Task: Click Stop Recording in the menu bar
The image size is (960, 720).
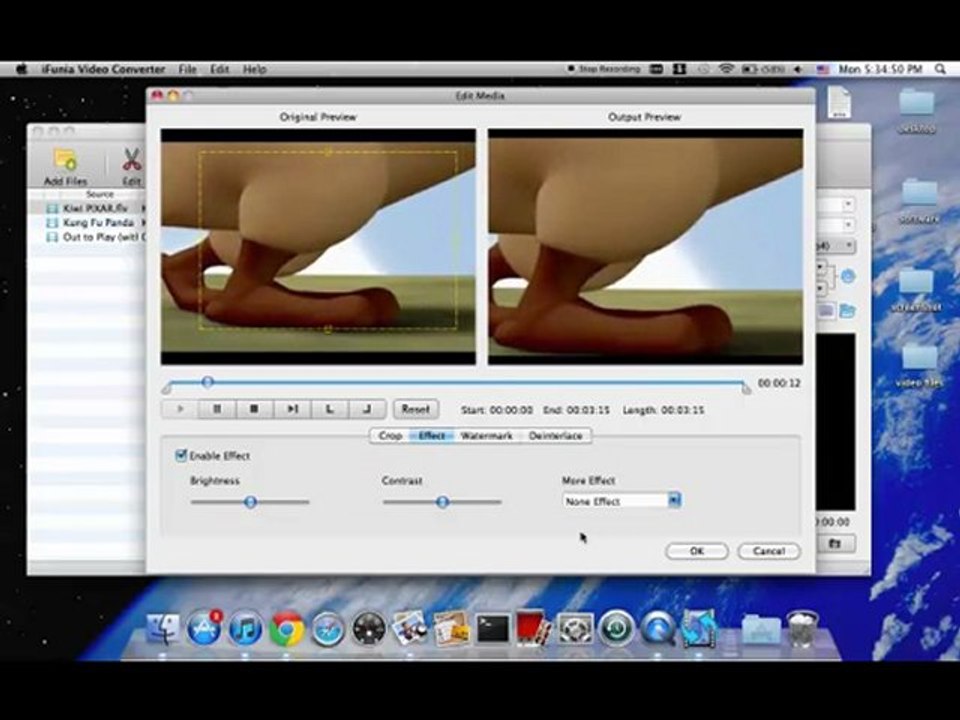Action: tap(604, 69)
